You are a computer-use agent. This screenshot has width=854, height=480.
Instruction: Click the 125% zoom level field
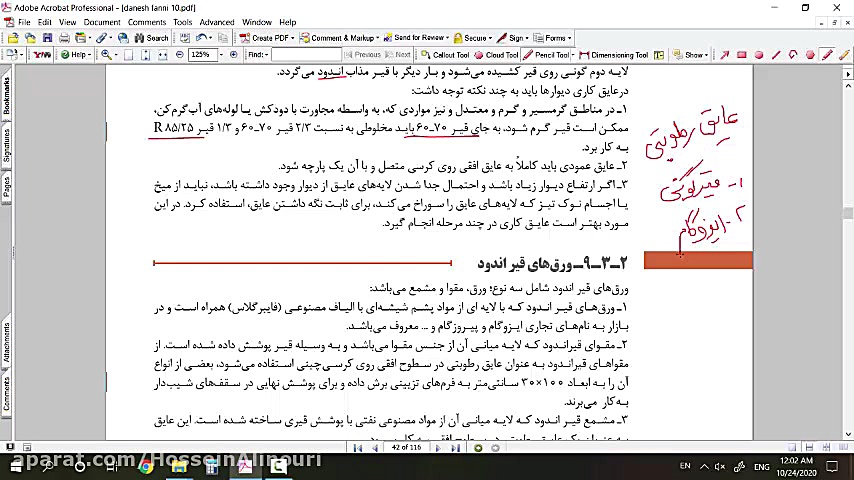[x=203, y=54]
